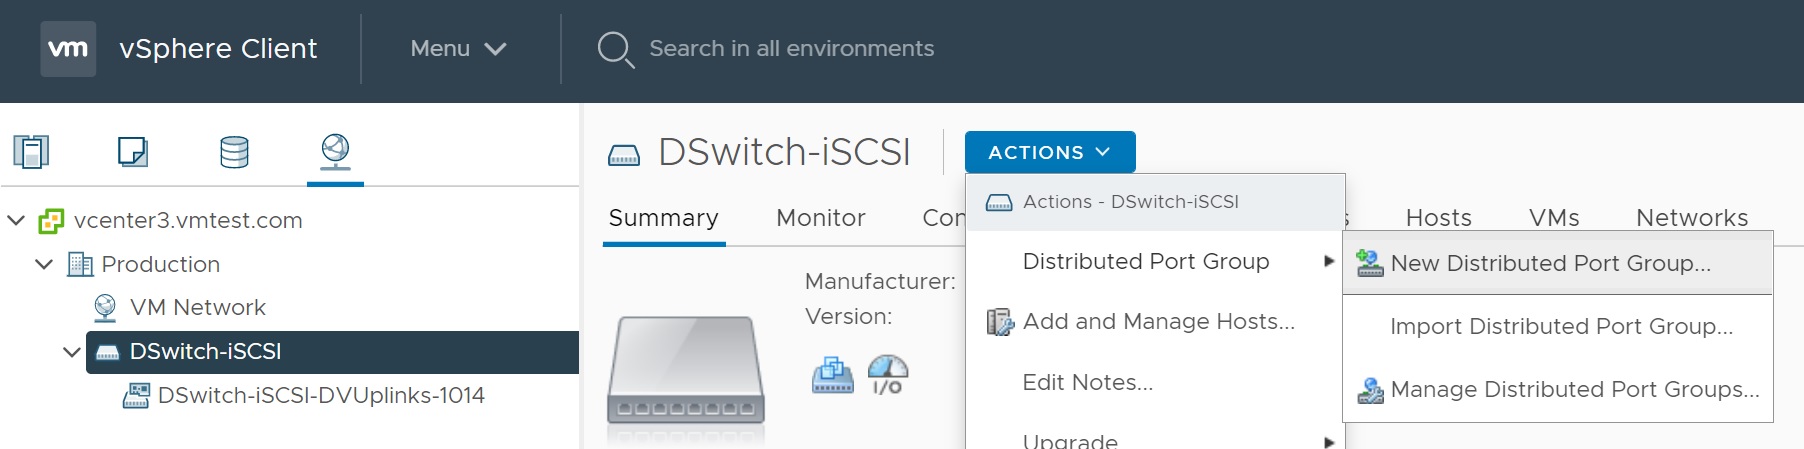Collapse the DSwitch-iSCSI tree node
Image resolution: width=1804 pixels, height=449 pixels.
point(72,352)
